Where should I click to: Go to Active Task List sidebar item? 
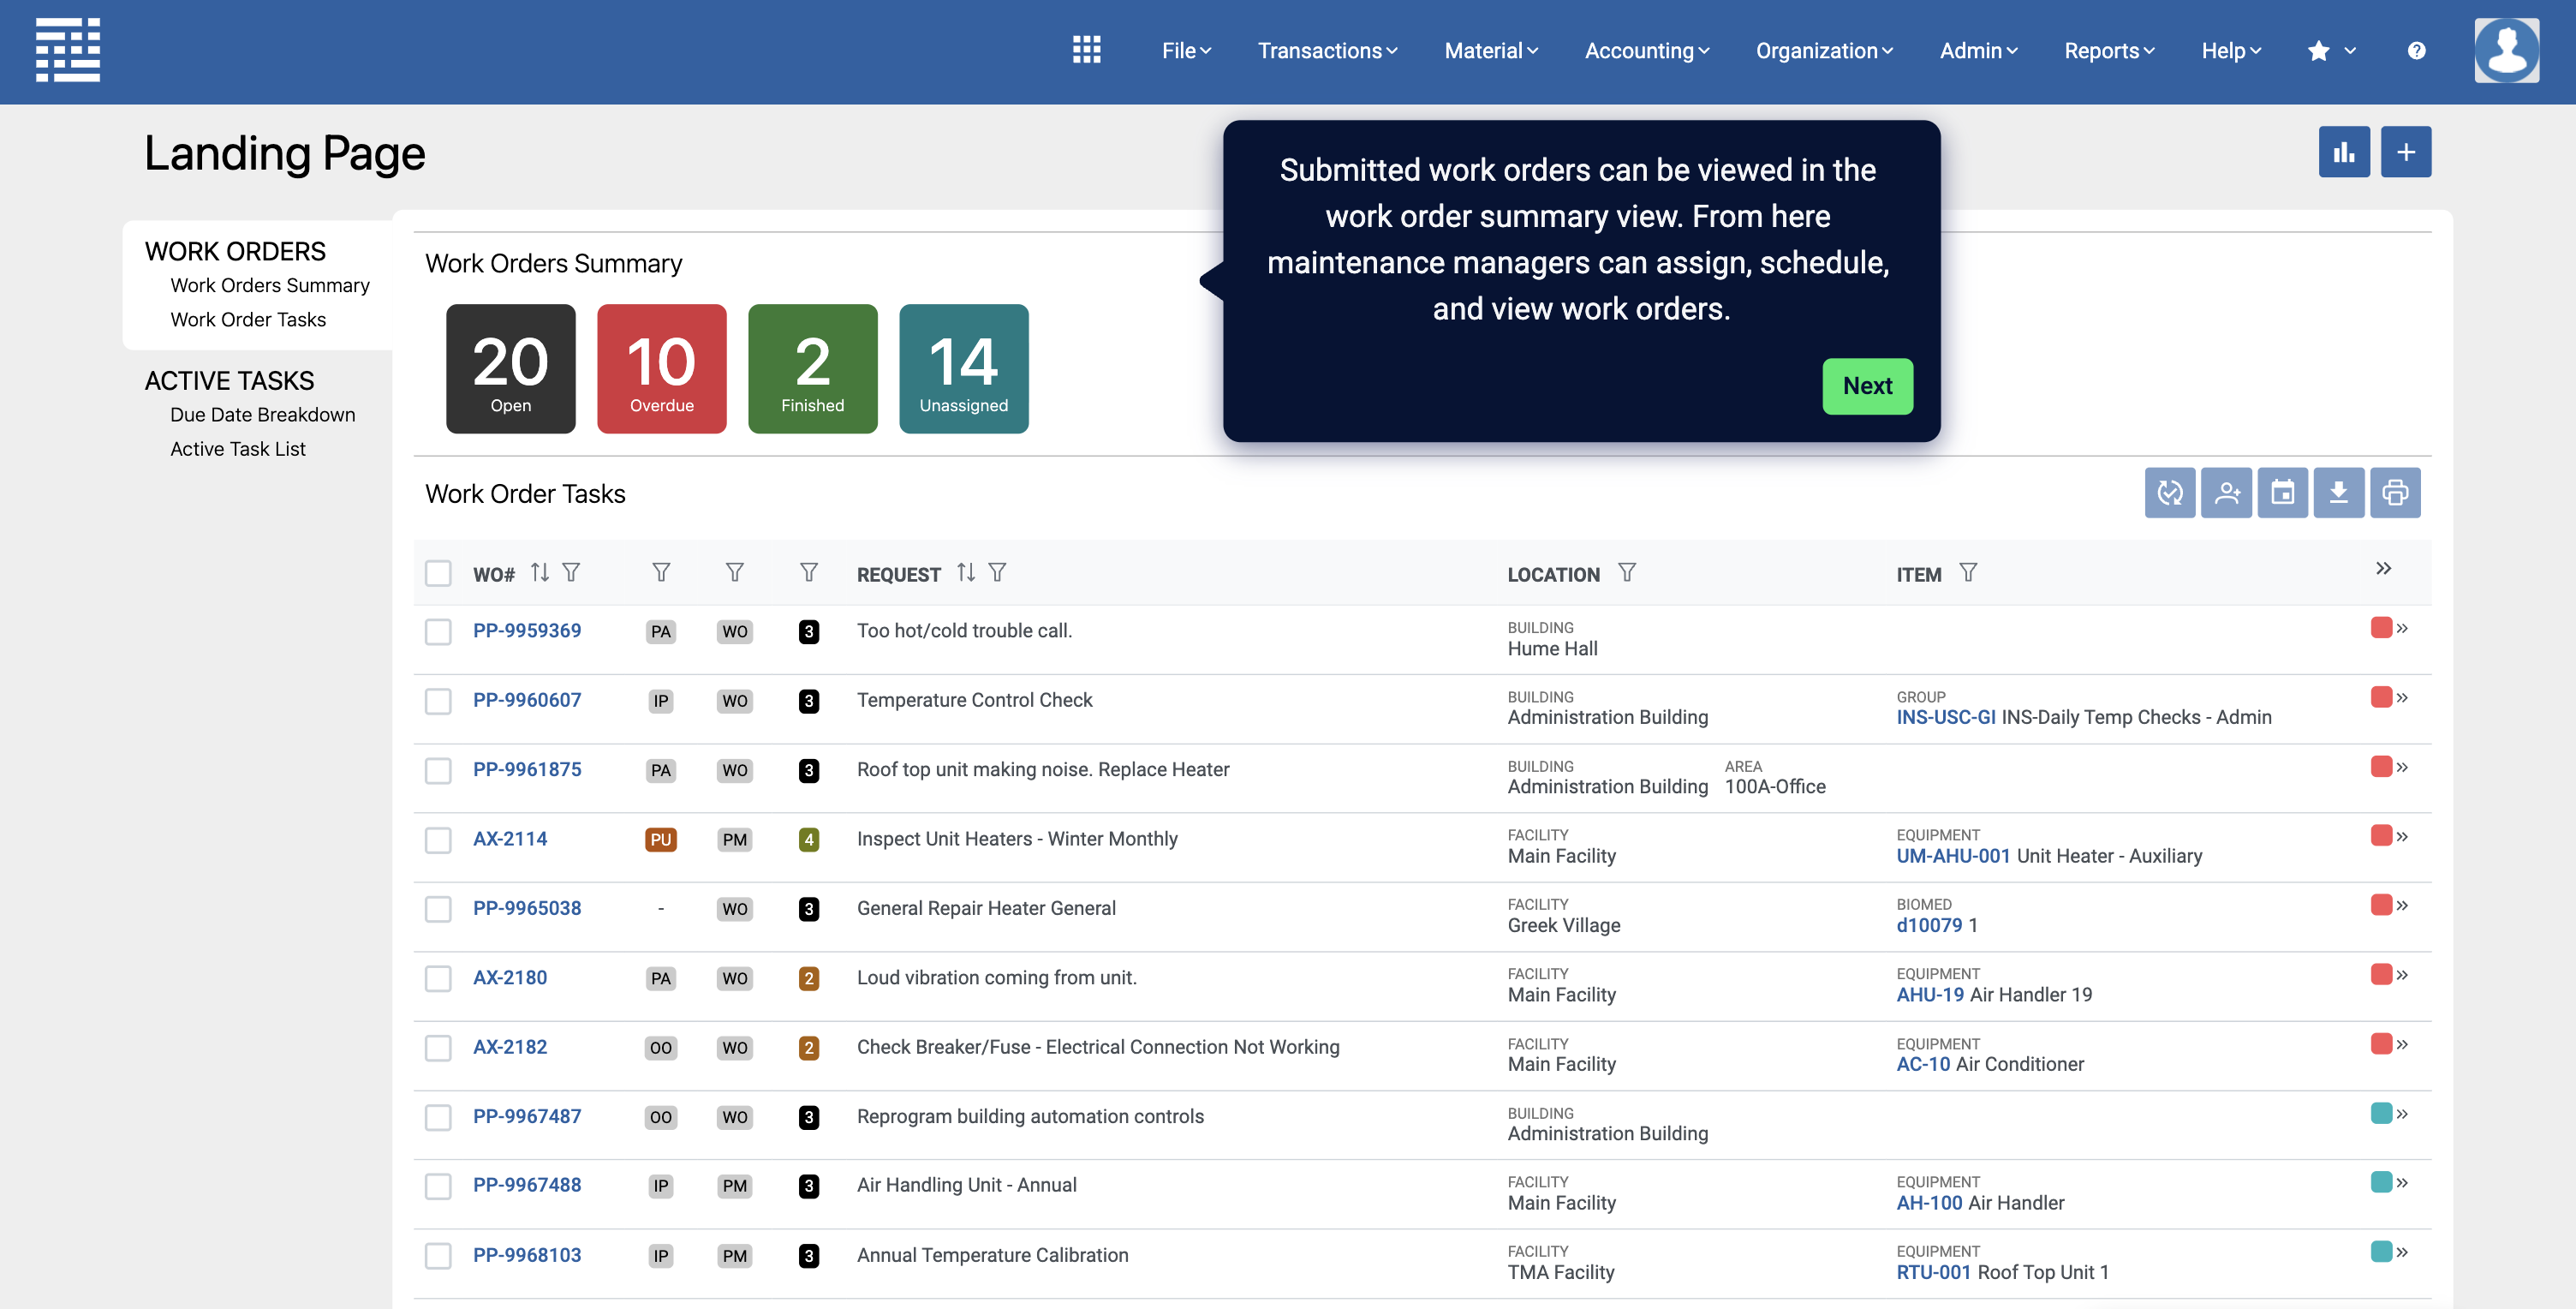coord(237,449)
